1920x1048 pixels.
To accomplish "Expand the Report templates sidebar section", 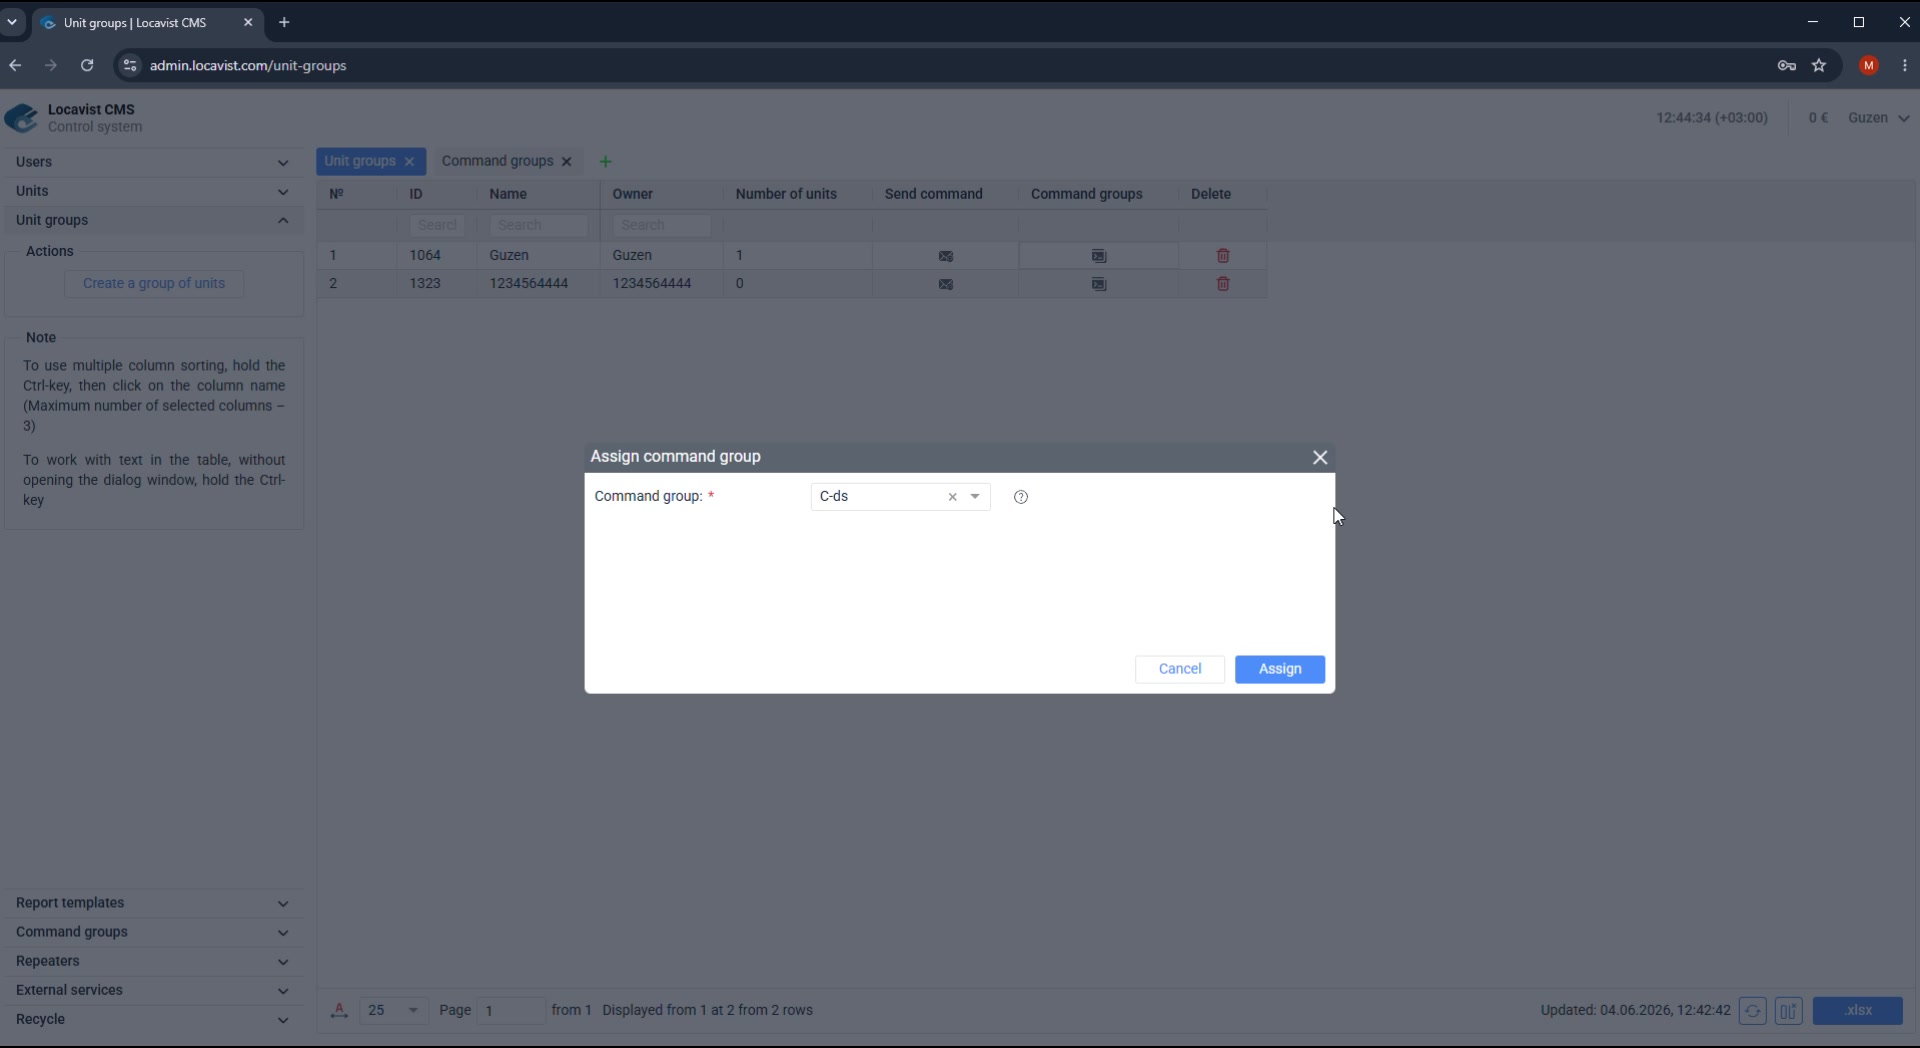I will [x=152, y=903].
